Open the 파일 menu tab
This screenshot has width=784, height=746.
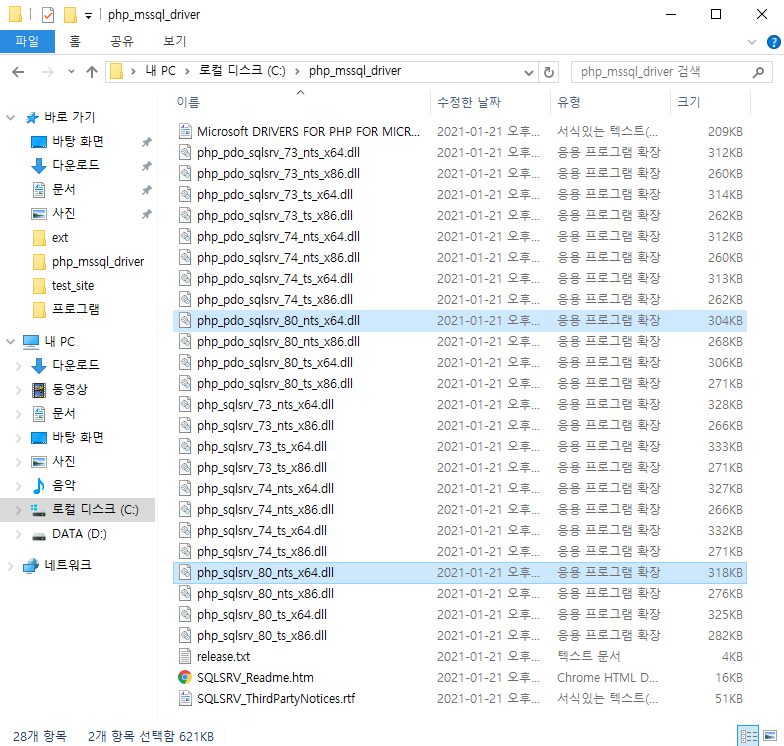point(27,41)
